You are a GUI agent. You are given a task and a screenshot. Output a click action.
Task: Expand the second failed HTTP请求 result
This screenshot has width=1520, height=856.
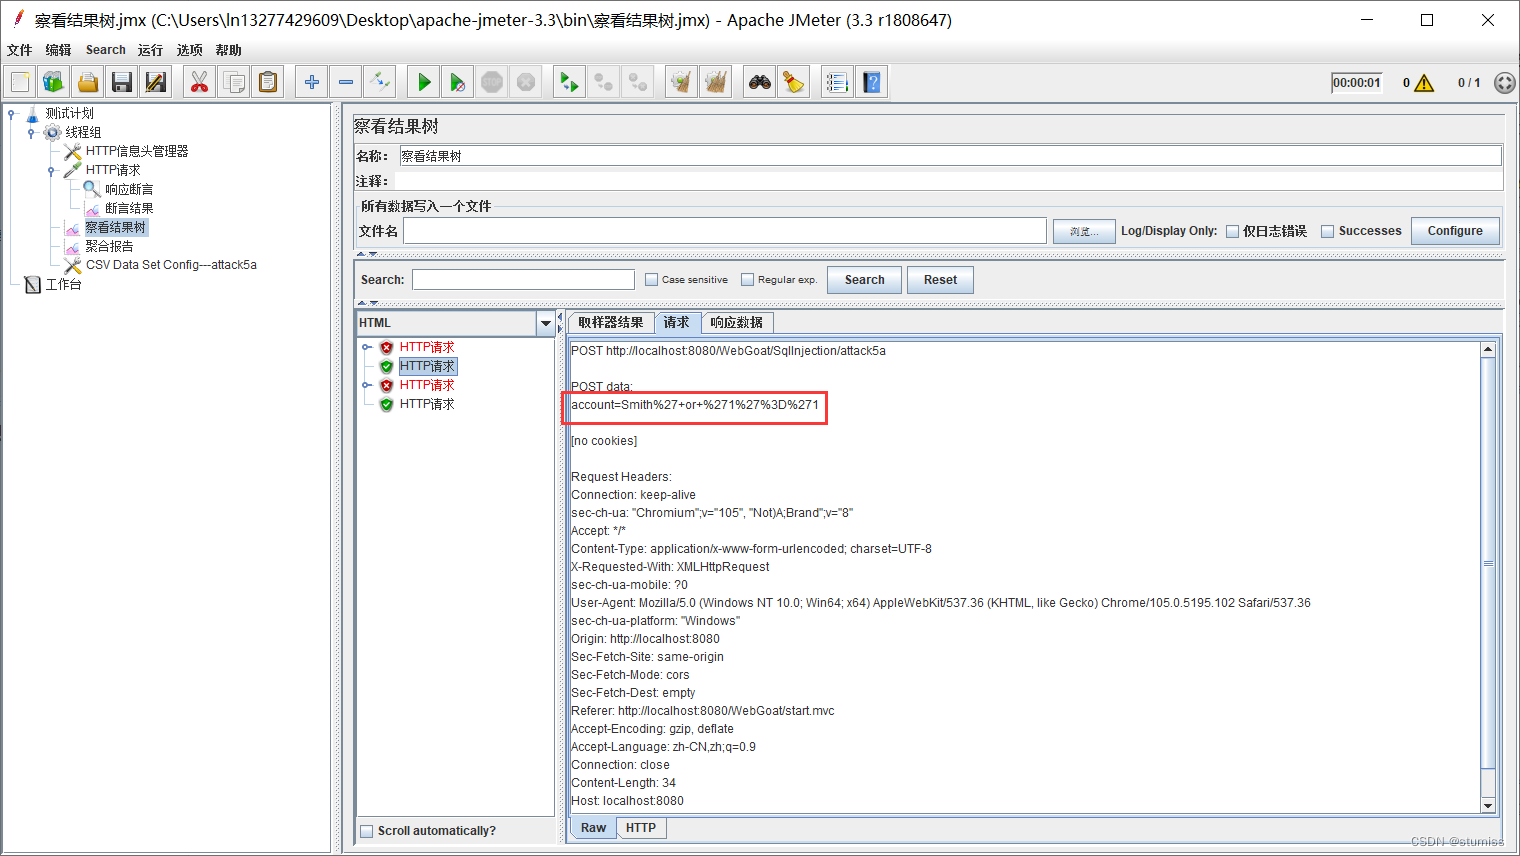tap(367, 385)
